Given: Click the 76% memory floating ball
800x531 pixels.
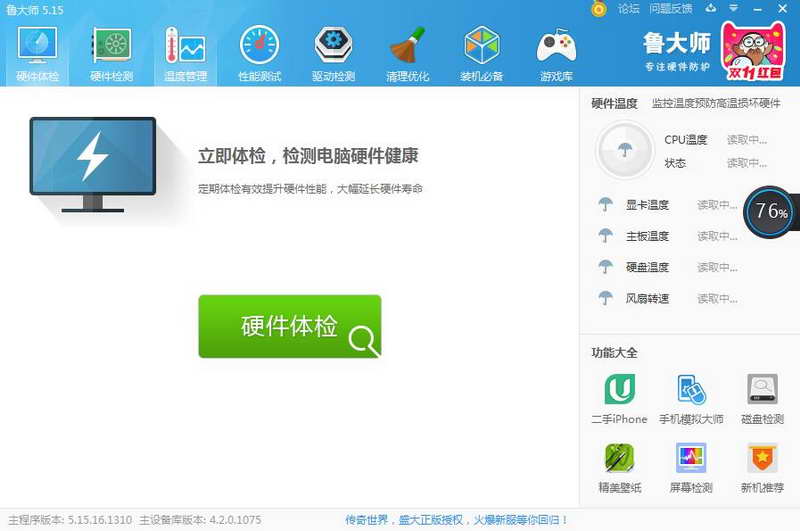Looking at the screenshot, I should [770, 211].
